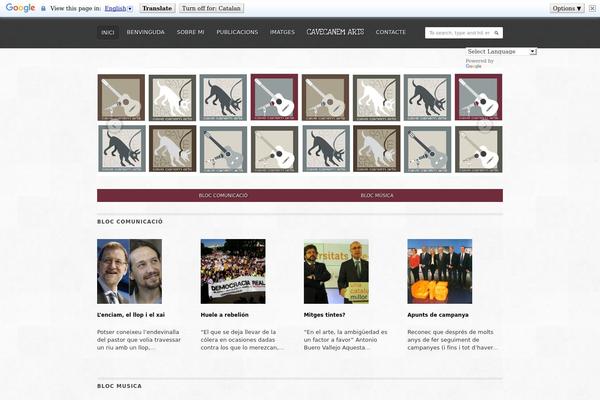Screen dimensions: 600x400
Task: Open the PUBLICACIONS menu
Action: click(237, 32)
